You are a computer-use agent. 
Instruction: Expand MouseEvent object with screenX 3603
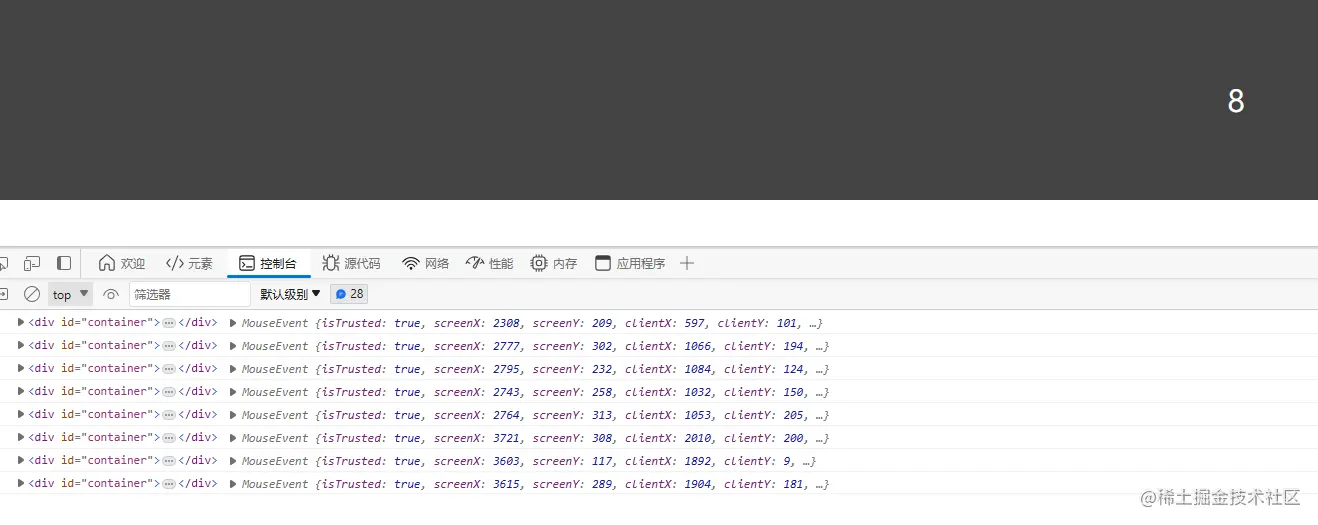[x=233, y=461]
